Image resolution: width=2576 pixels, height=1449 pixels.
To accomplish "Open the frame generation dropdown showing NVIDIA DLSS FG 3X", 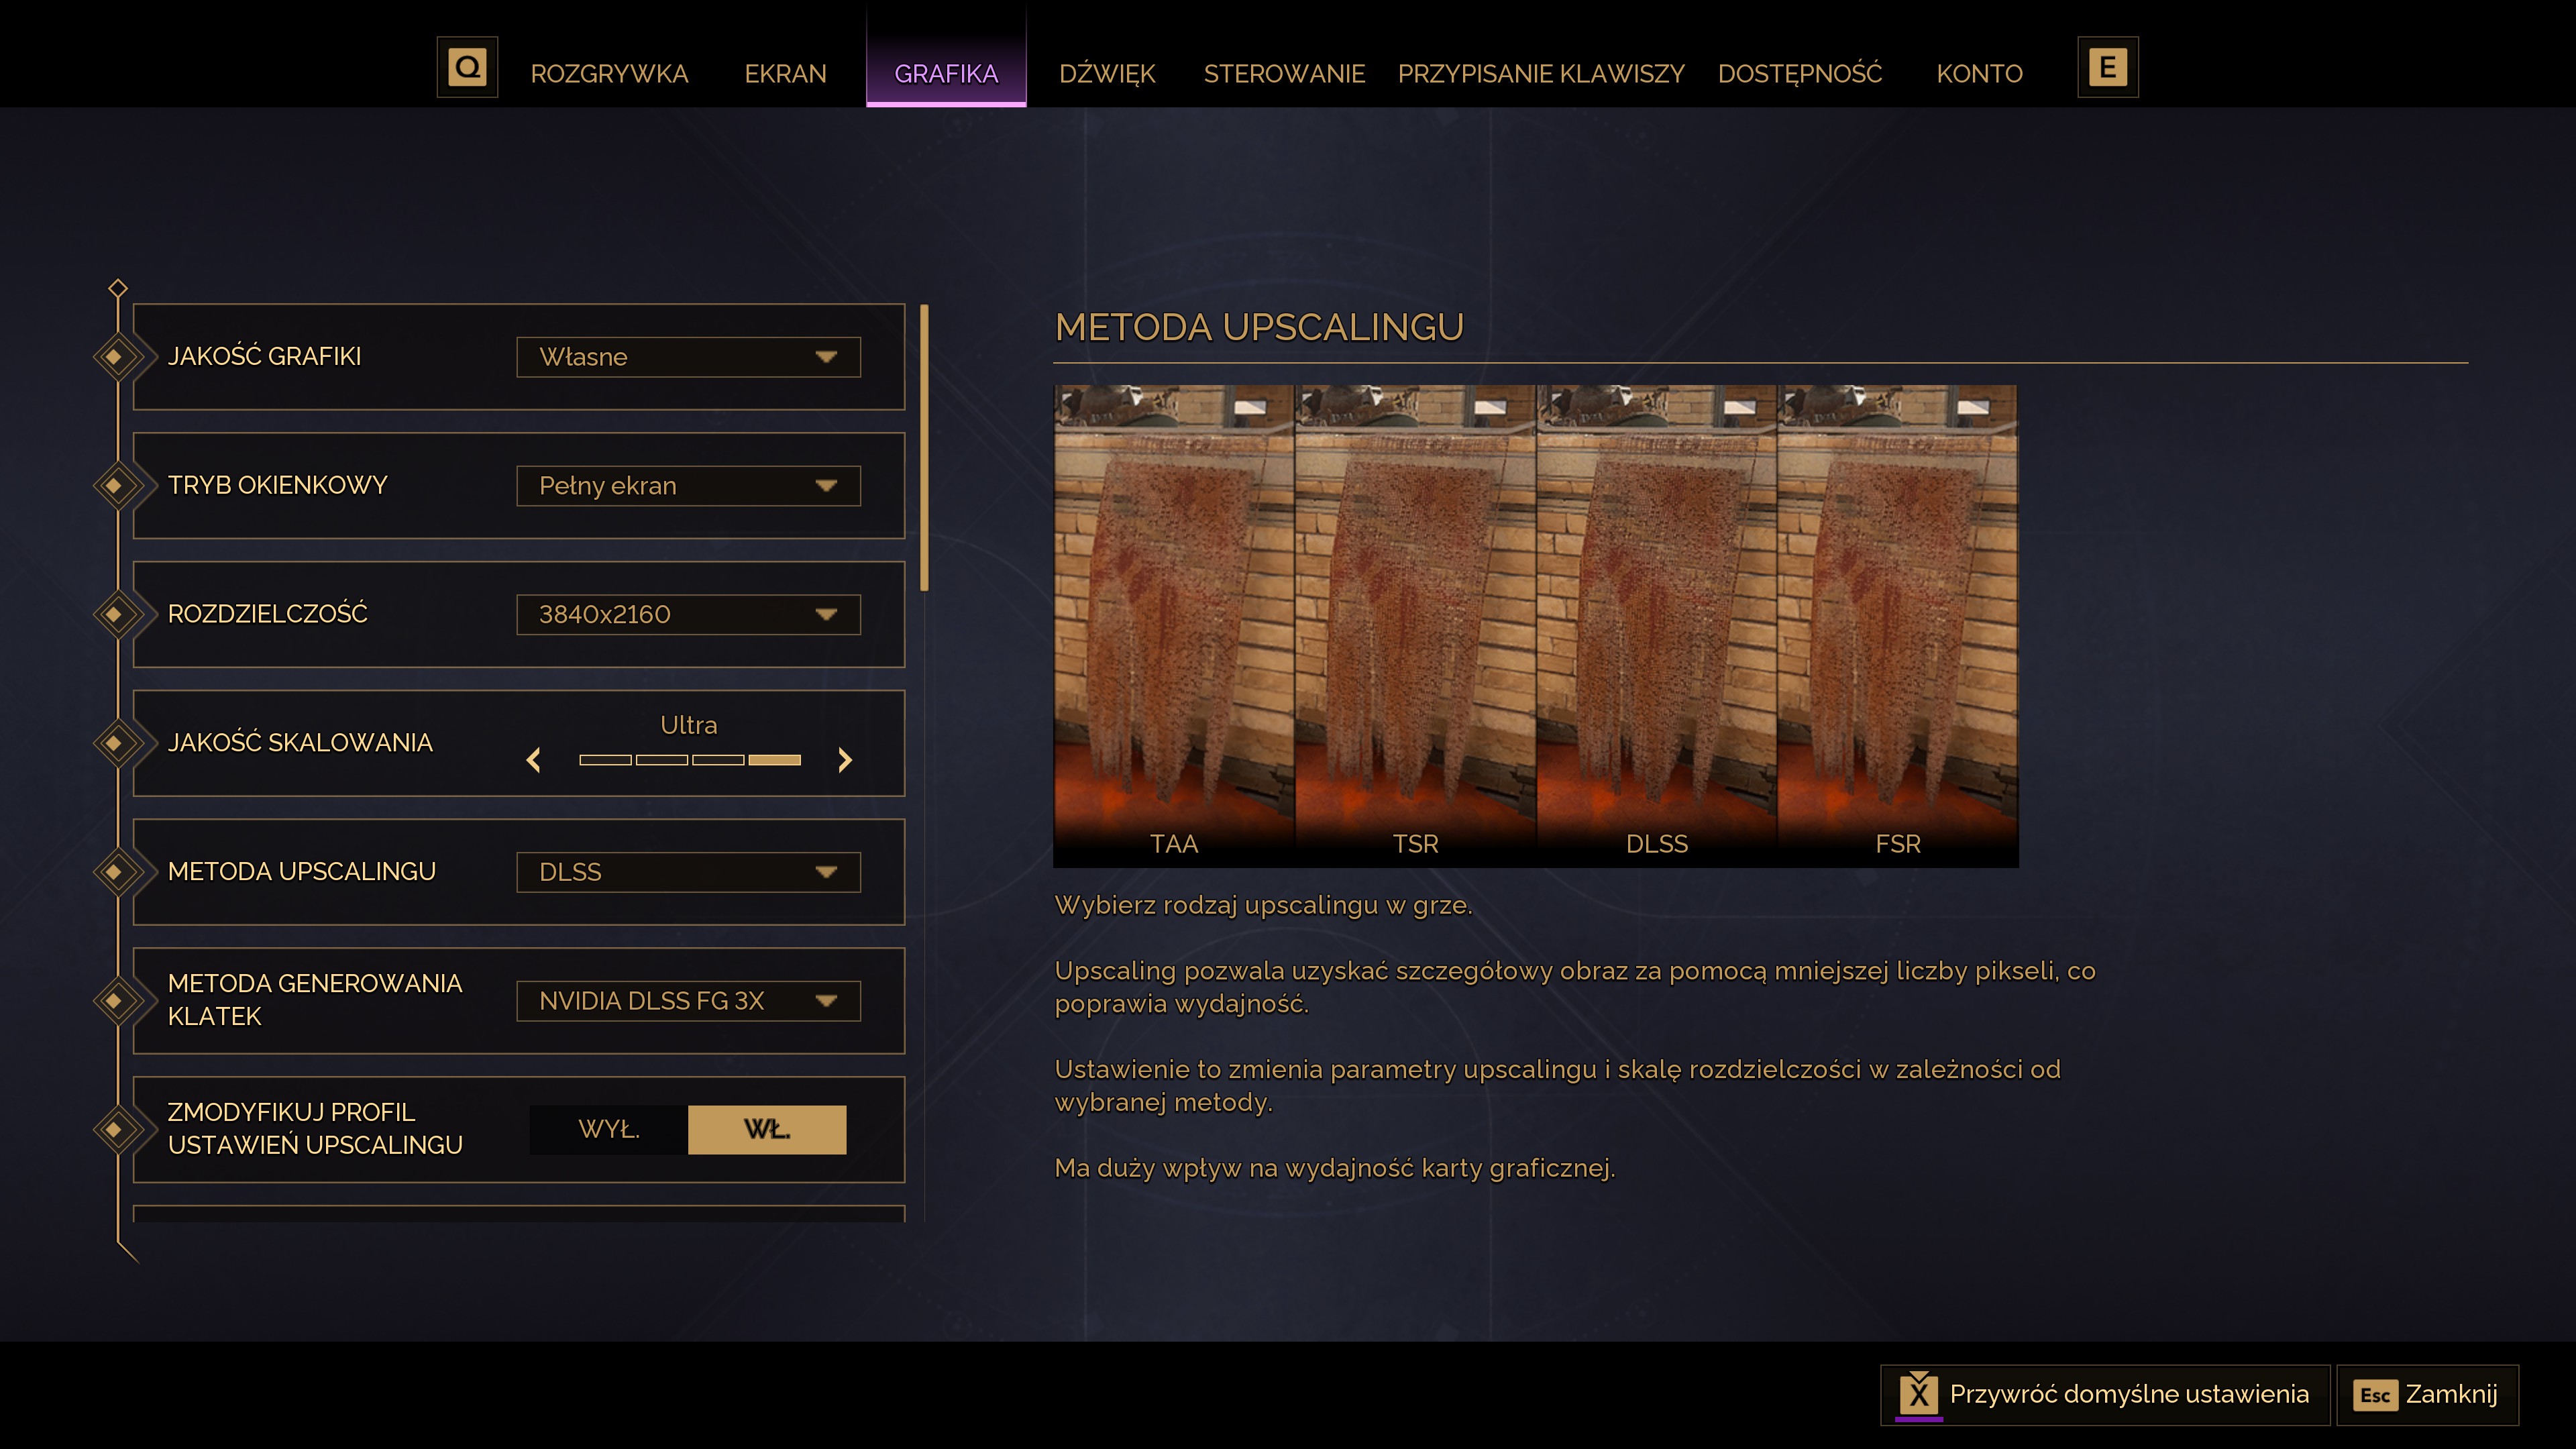I will 688,1001.
